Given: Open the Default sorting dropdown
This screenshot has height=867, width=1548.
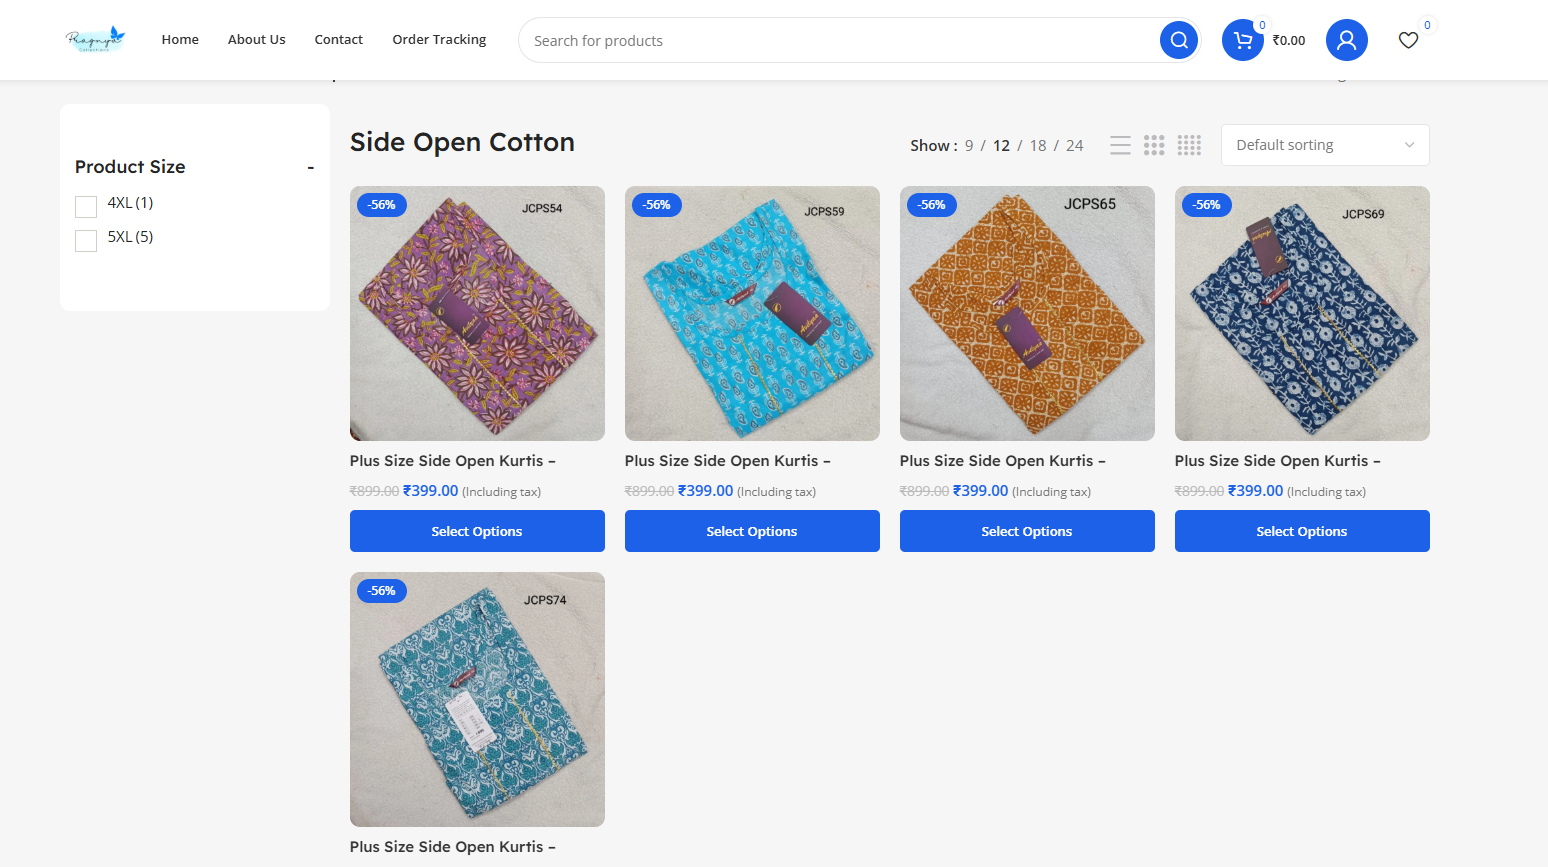Looking at the screenshot, I should tap(1324, 145).
